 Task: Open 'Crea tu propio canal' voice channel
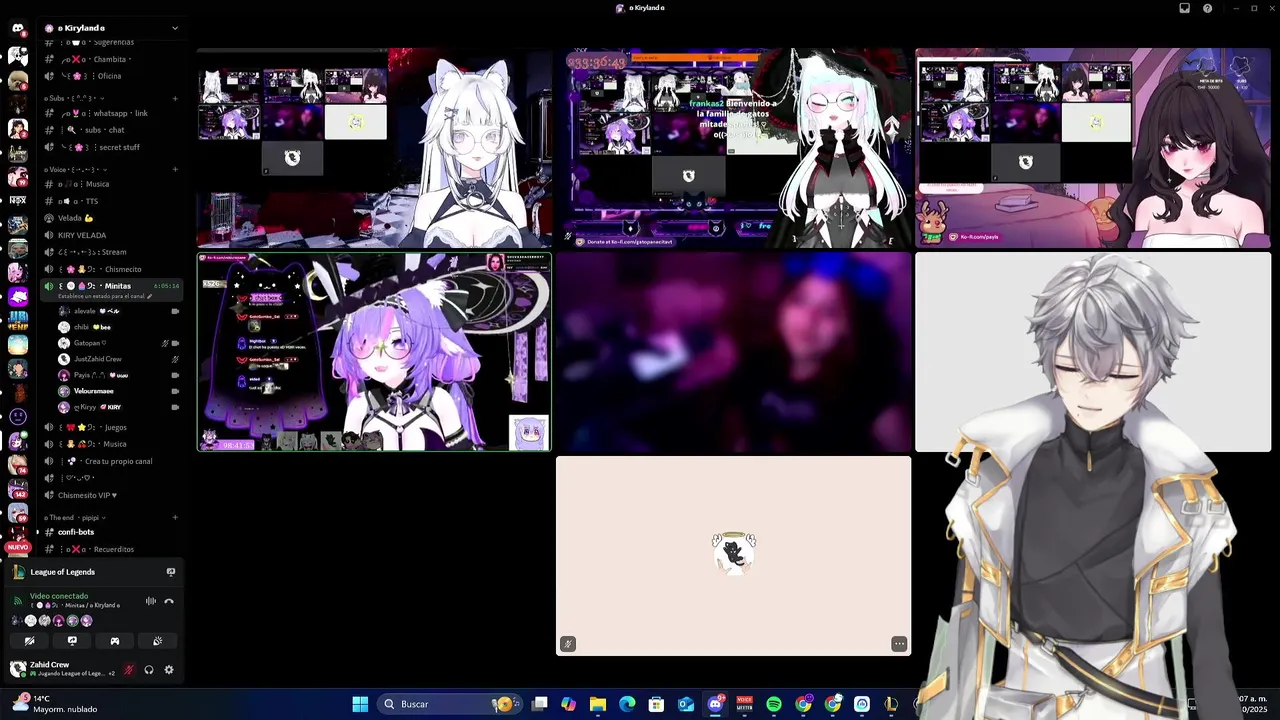[110, 461]
